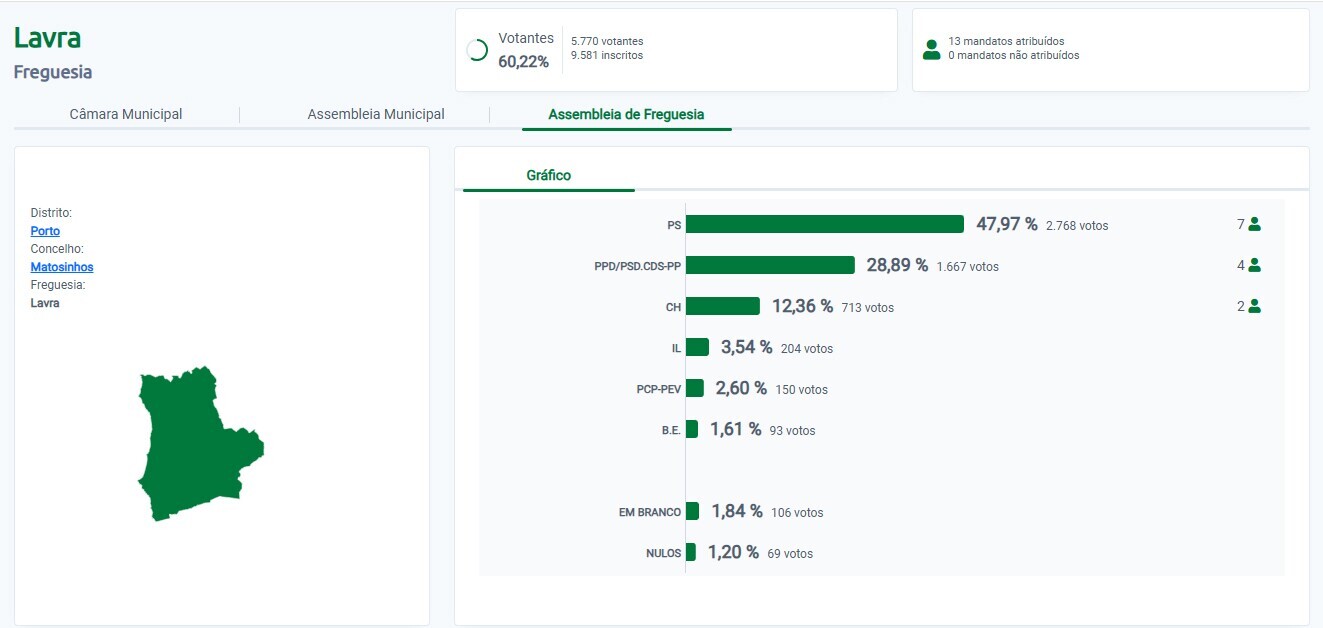Click the PS mandates person icon
The height and width of the screenshot is (628, 1323).
point(1254,225)
